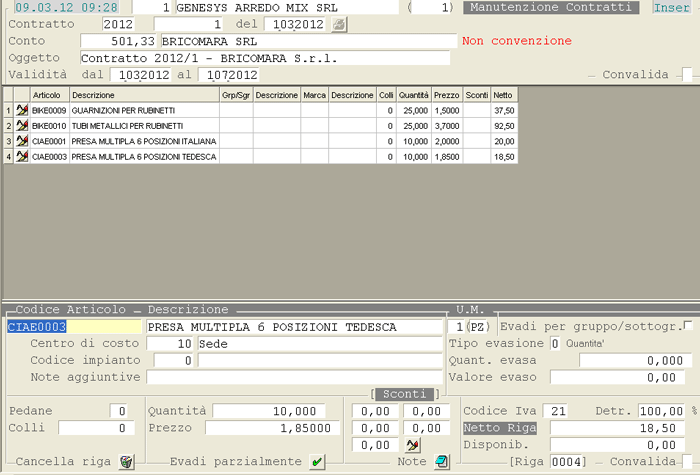Select cell TUBI METALLICI PER RUBINETTI
700x475 pixels.
pos(144,126)
